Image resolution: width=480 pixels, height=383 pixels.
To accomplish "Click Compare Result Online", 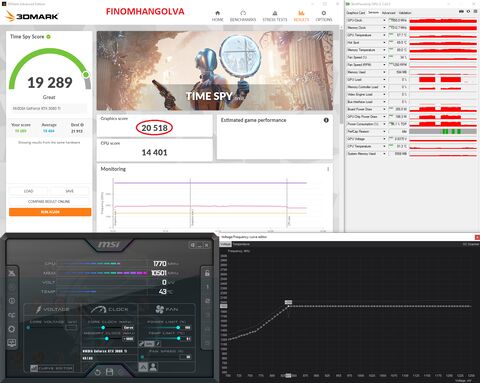I will point(49,201).
